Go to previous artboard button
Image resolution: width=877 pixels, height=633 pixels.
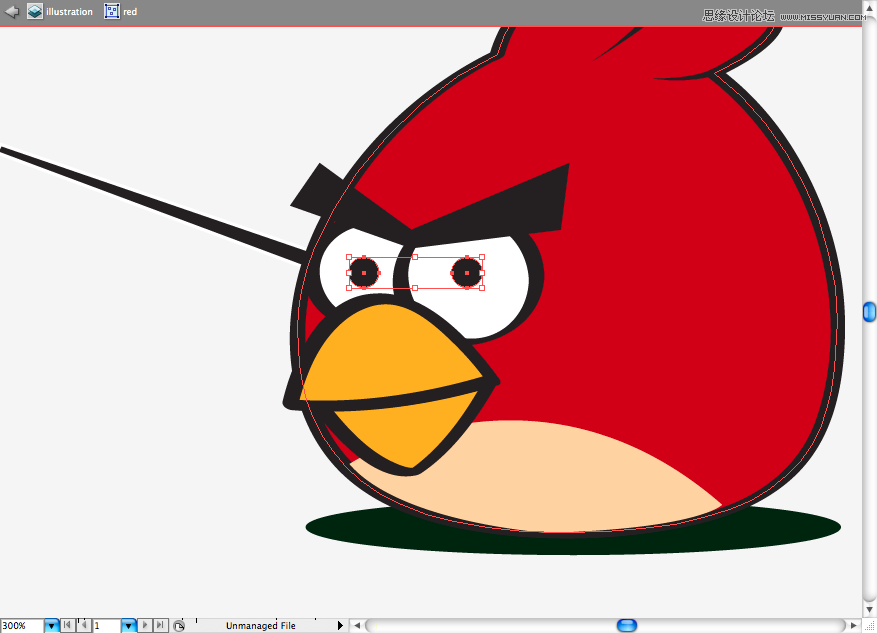click(x=83, y=625)
